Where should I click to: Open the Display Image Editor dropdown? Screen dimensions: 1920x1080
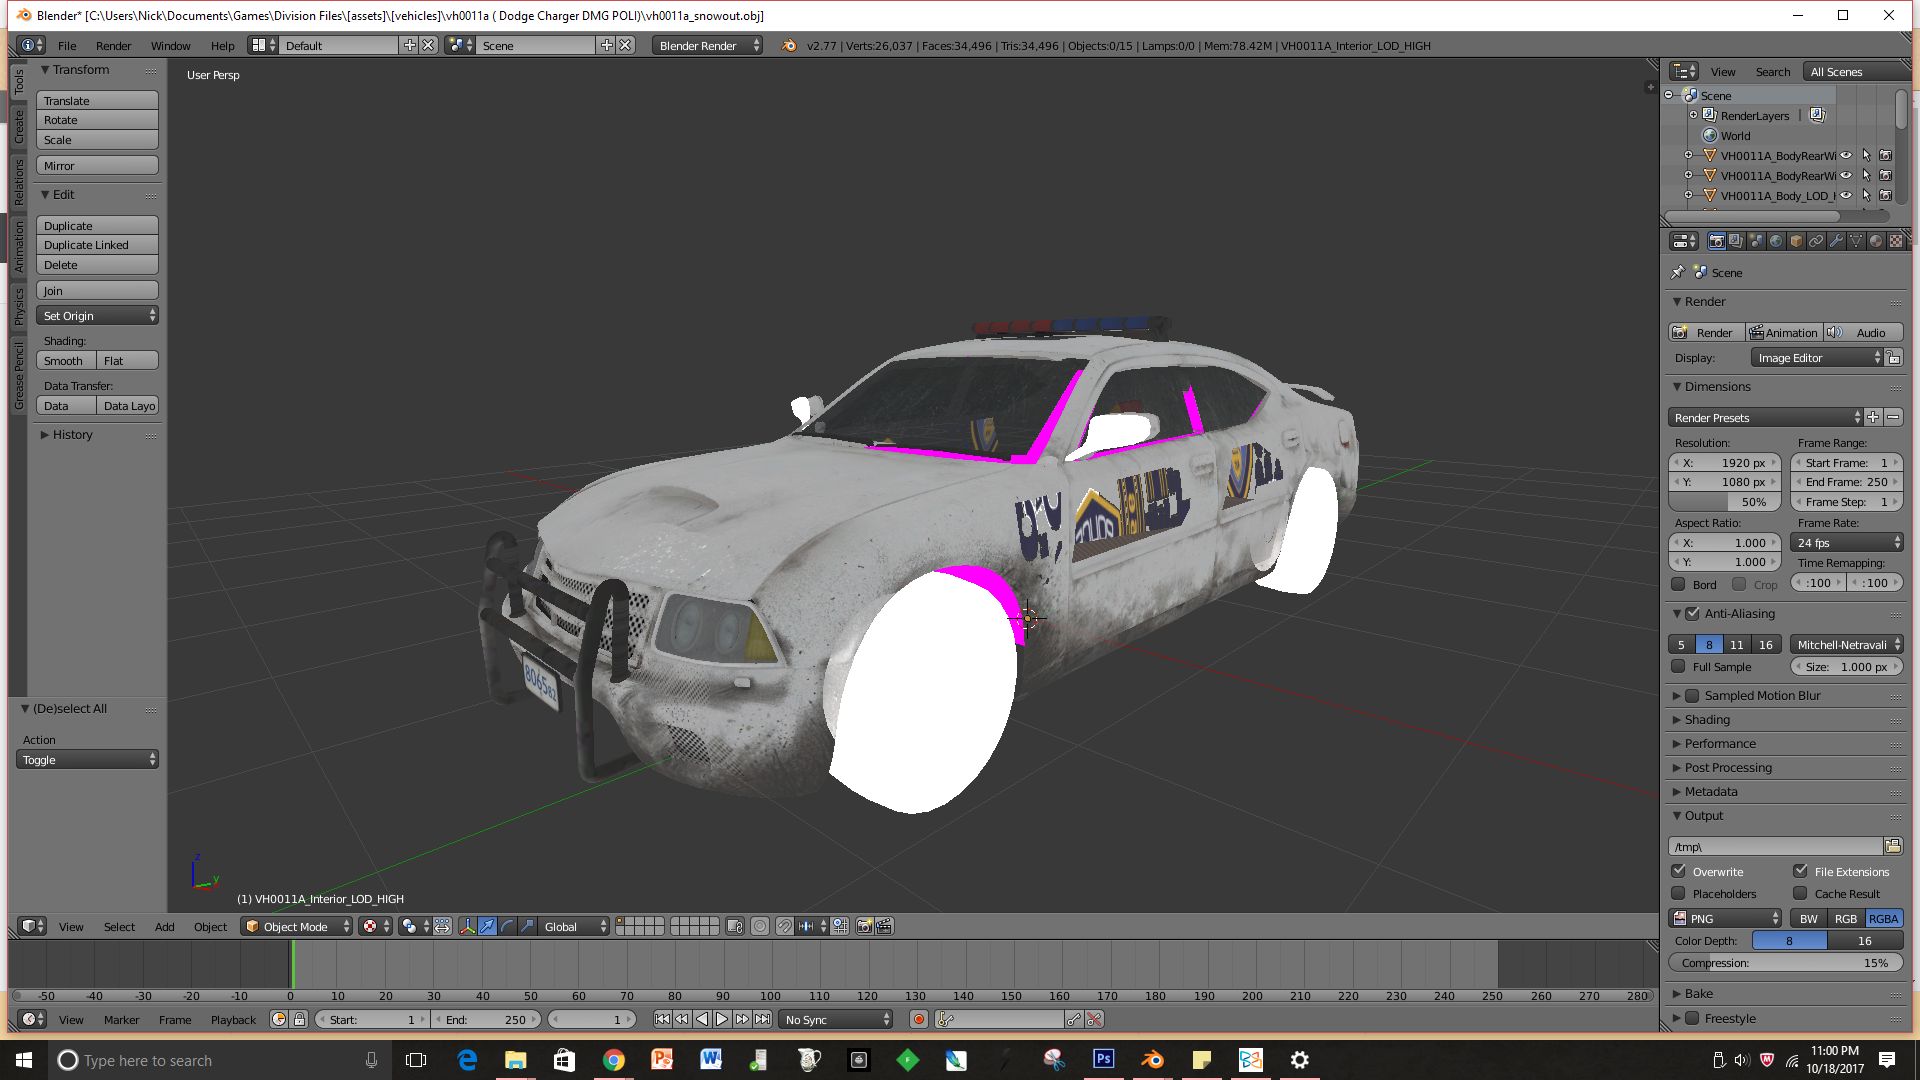point(1817,358)
